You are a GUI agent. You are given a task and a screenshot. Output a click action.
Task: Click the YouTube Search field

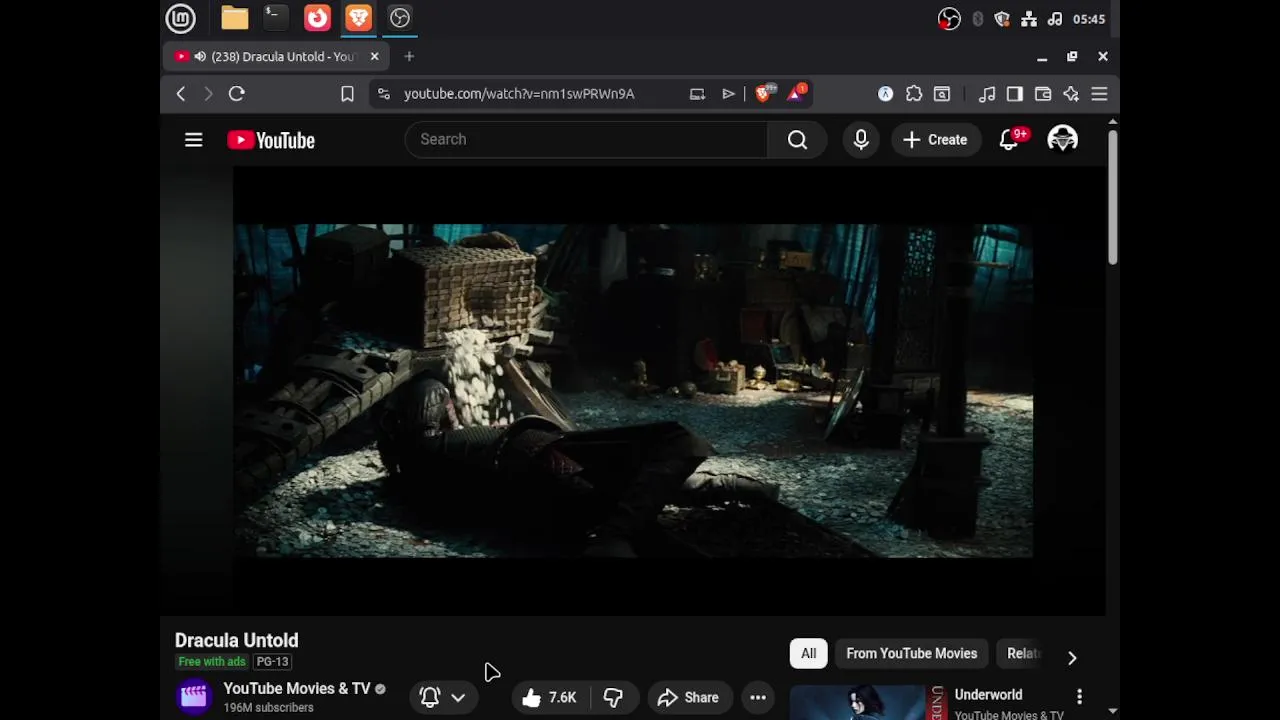click(x=586, y=139)
